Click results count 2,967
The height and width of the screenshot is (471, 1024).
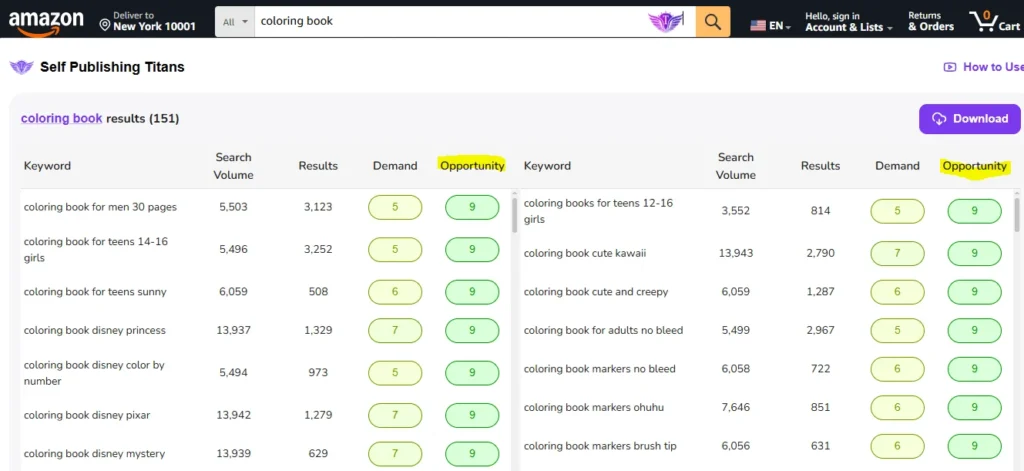tap(820, 331)
